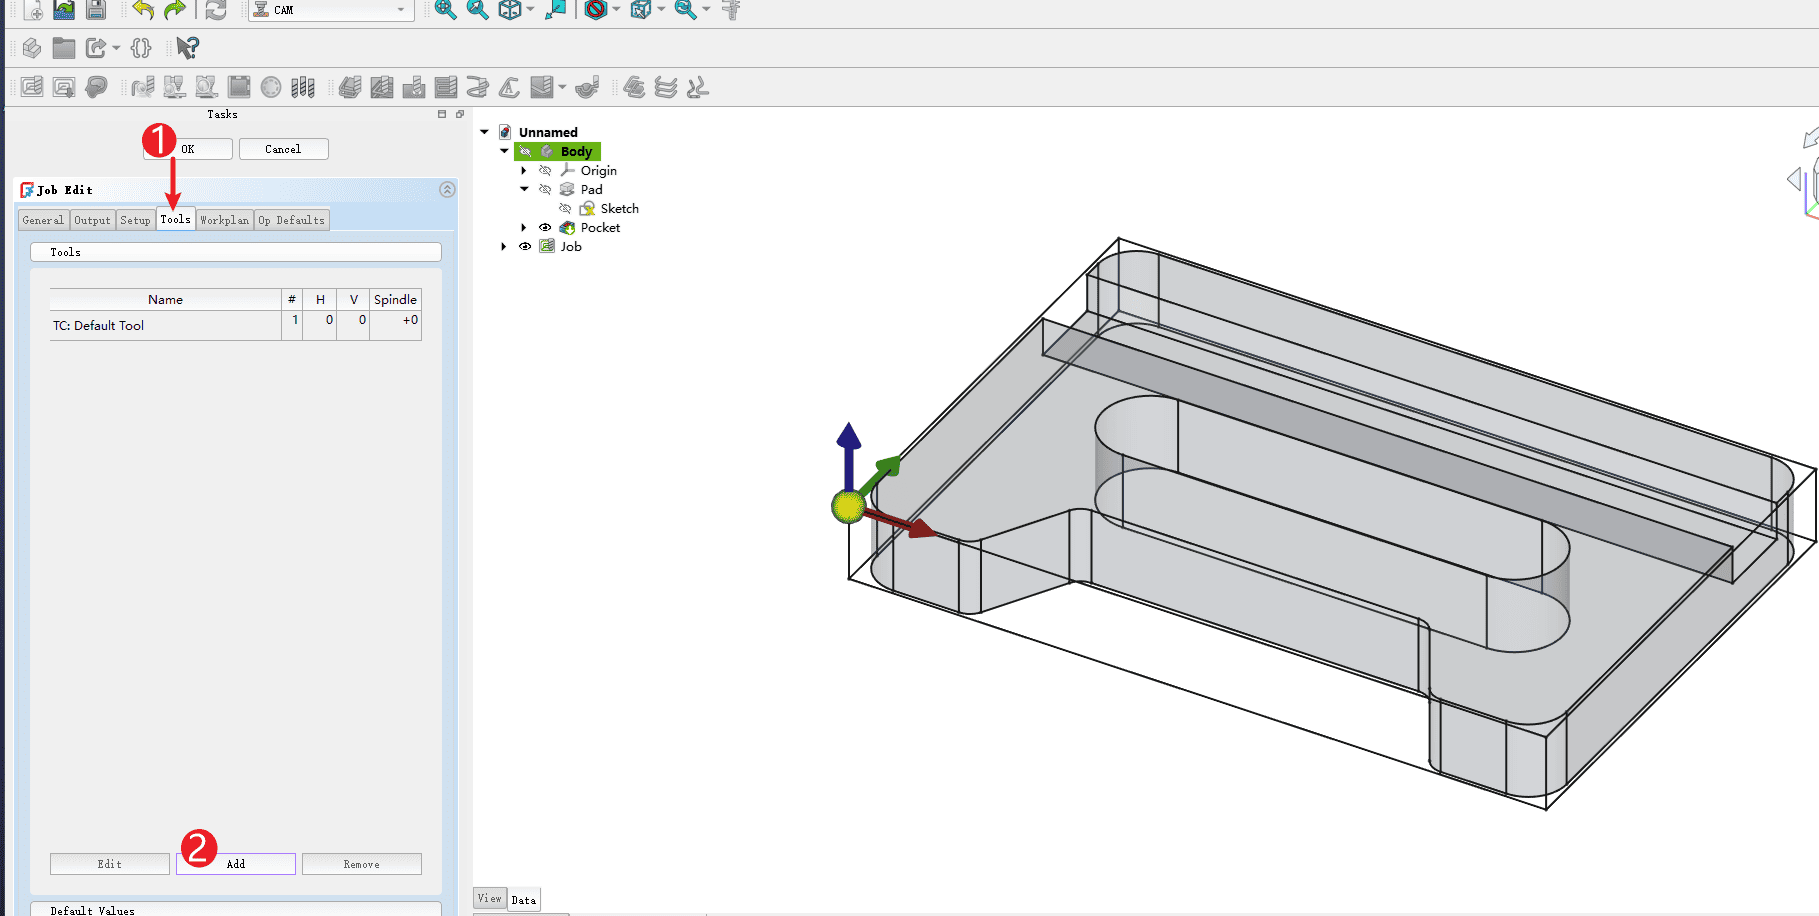Click the Toolbit Dock three-endmills icon
This screenshot has width=1819, height=916.
pos(303,87)
